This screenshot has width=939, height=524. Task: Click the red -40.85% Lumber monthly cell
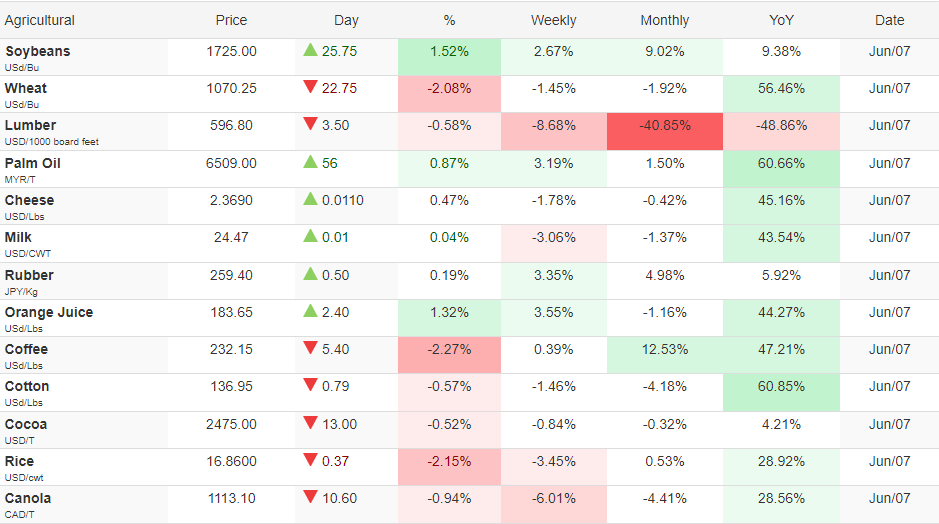[x=665, y=131]
